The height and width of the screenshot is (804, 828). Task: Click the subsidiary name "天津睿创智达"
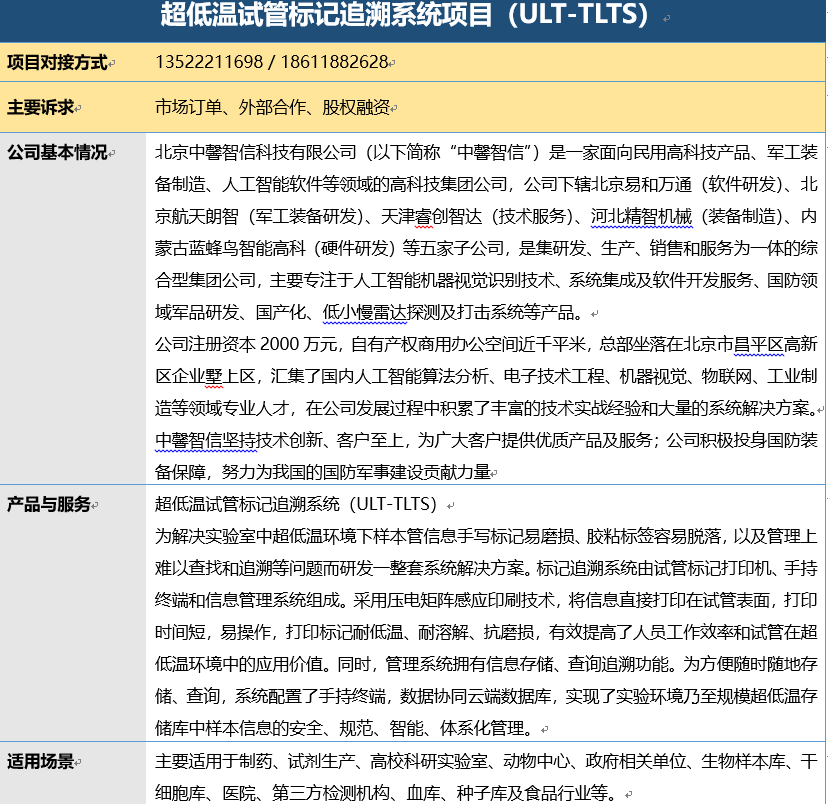click(431, 216)
